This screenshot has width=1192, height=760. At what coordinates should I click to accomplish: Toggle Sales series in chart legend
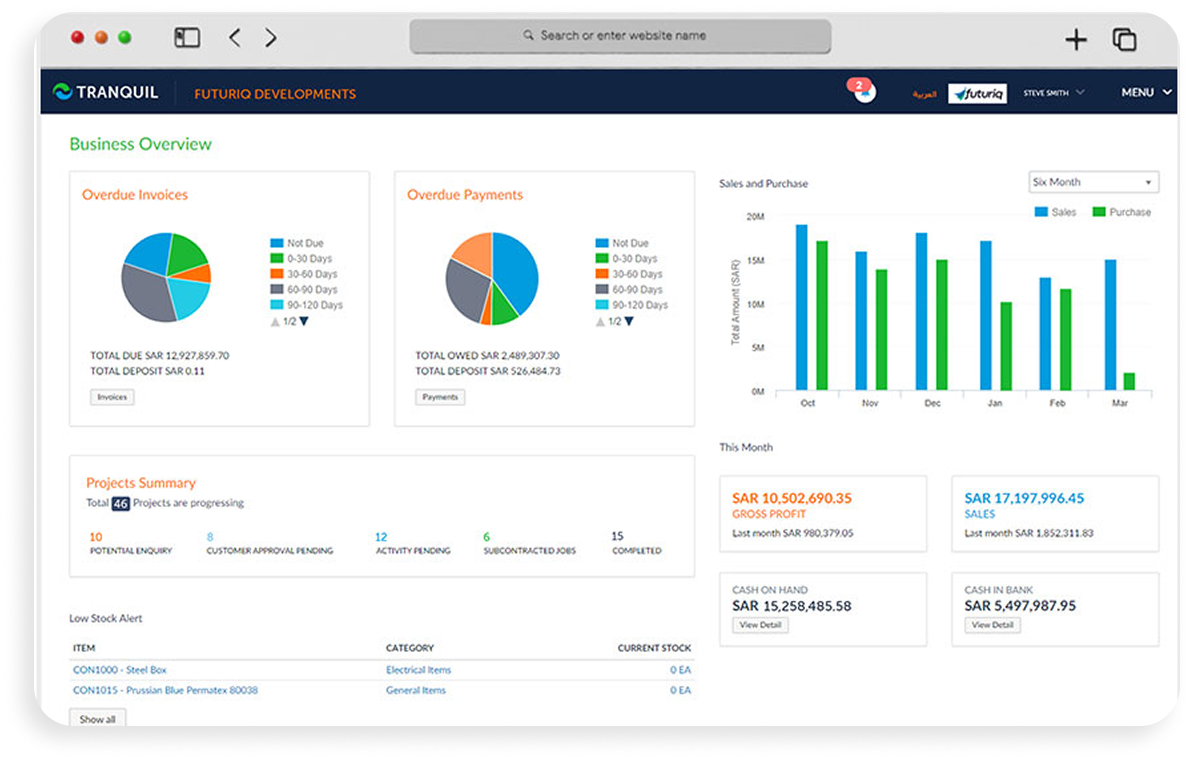[x=1055, y=212]
